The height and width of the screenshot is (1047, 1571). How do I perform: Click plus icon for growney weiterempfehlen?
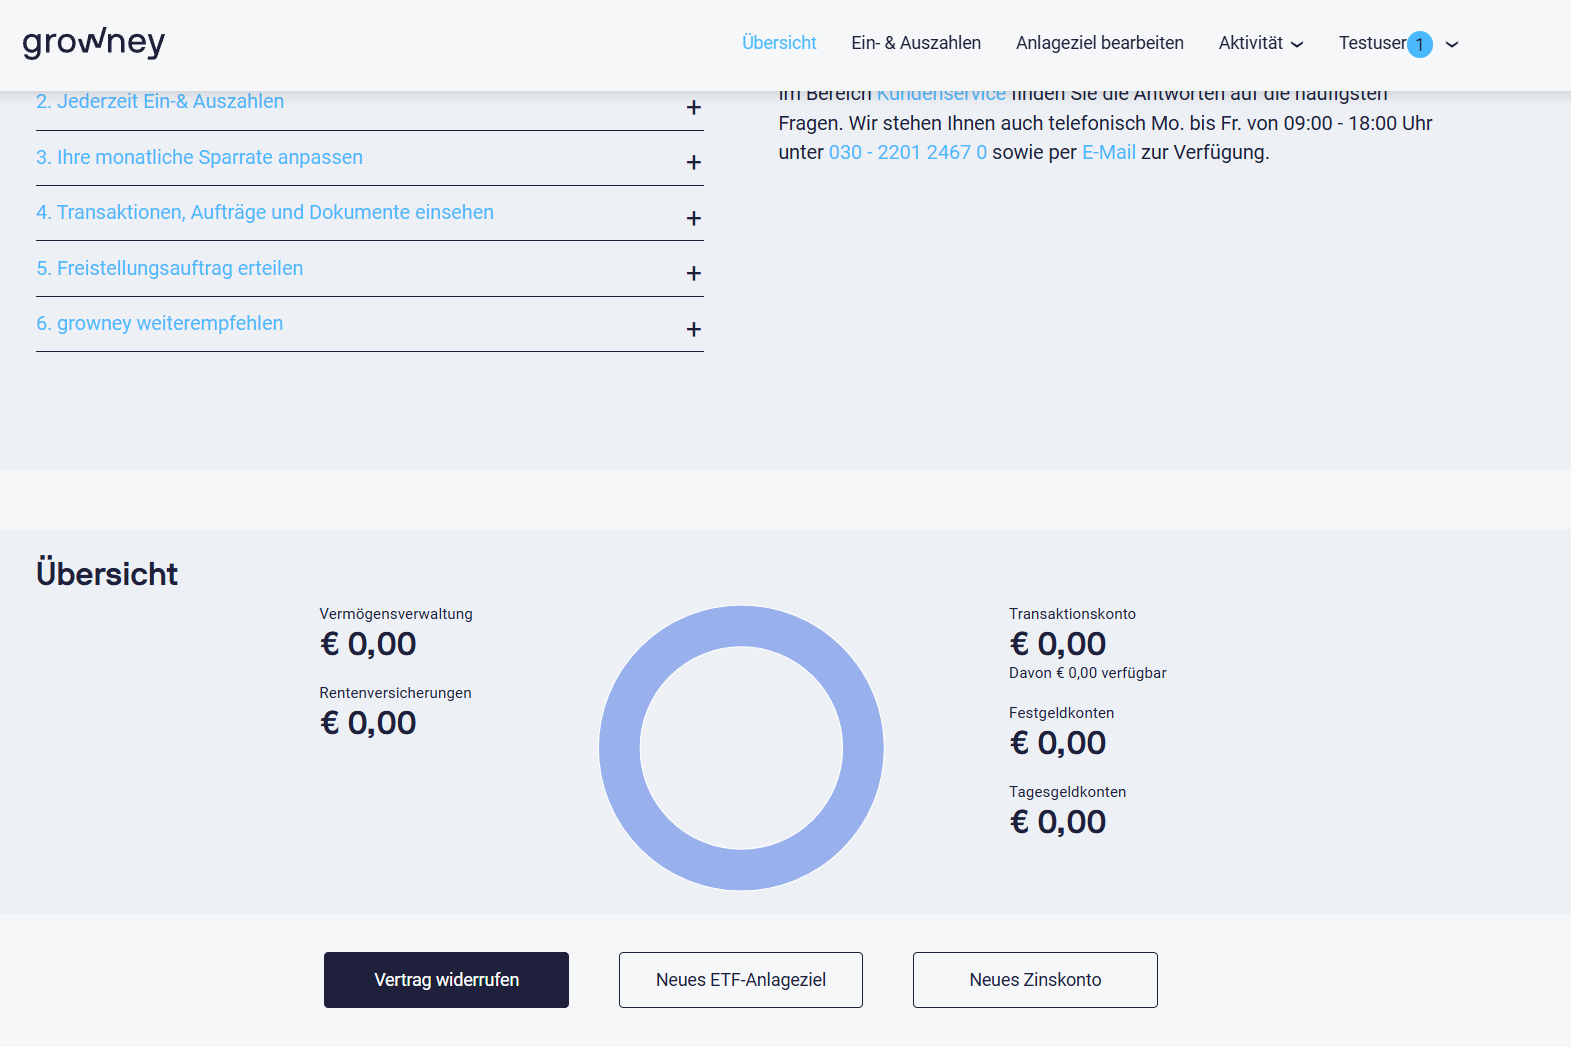click(x=694, y=329)
